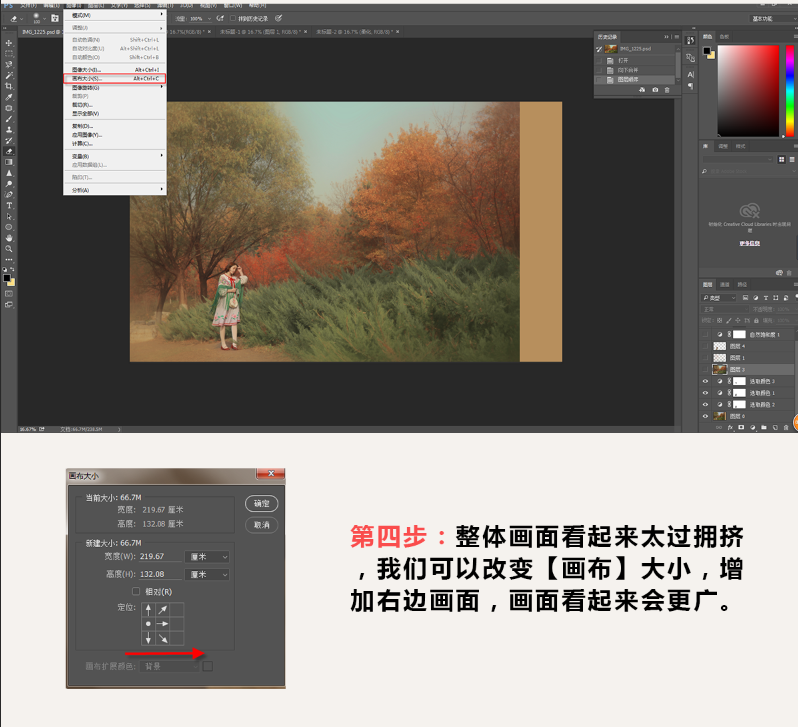
Task: Click 图层 3 layer thumbnail
Action: 720,369
